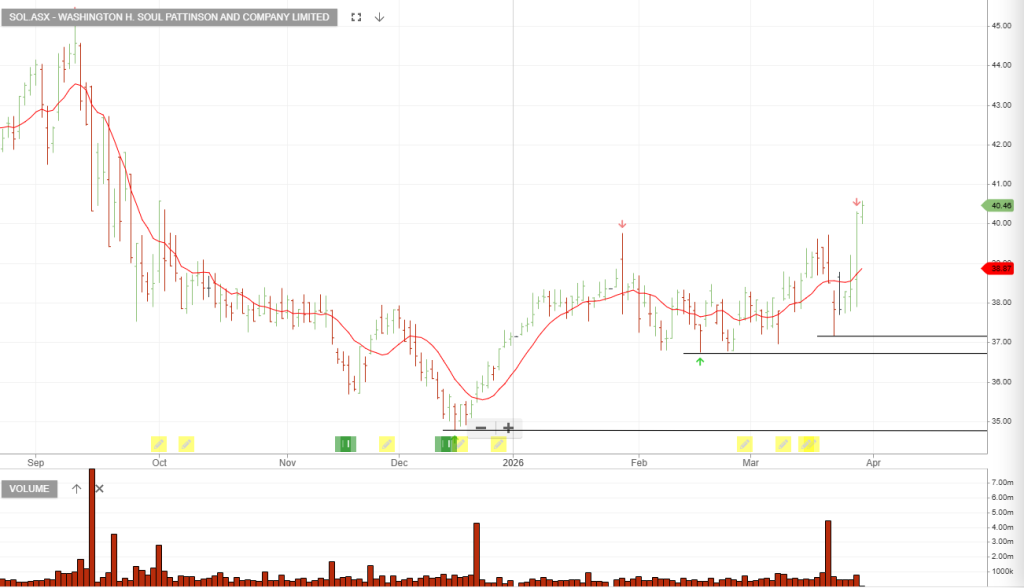This screenshot has height=588, width=1024.
Task: Open the yellow note icon in late February
Action: pyautogui.click(x=744, y=443)
